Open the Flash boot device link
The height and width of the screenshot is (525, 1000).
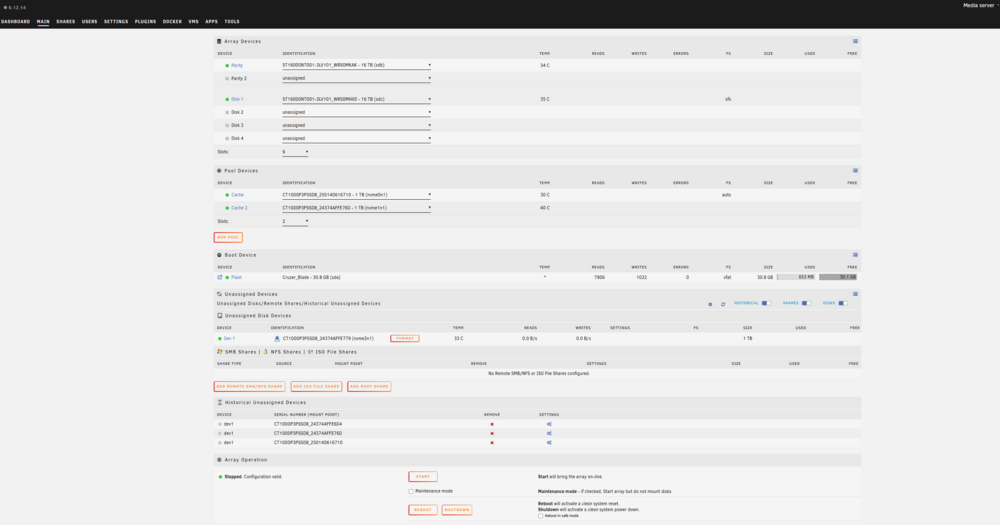[x=237, y=277]
